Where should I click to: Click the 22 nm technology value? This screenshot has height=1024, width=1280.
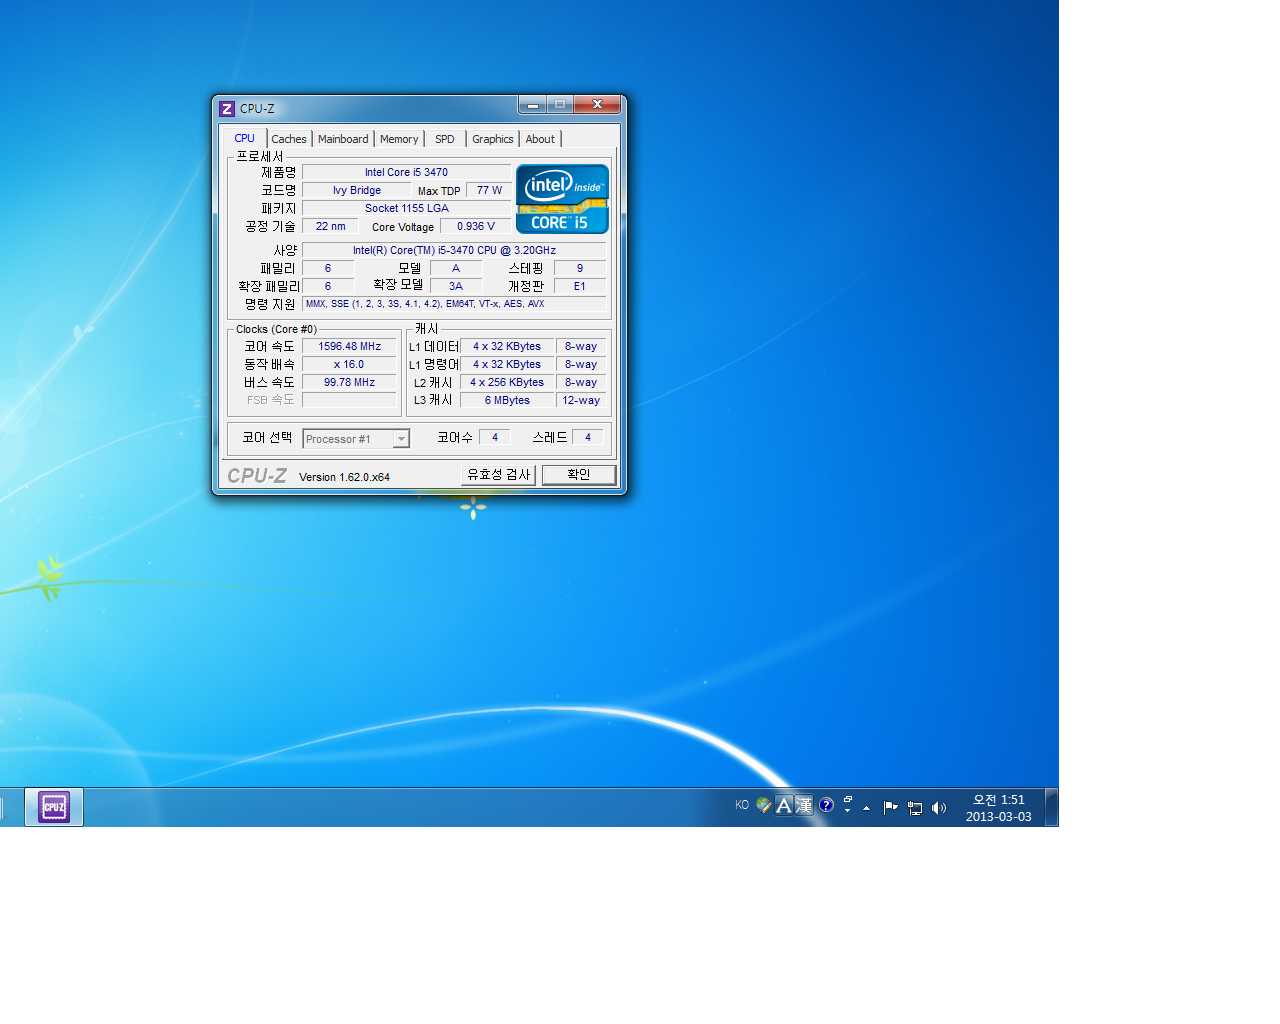pyautogui.click(x=330, y=226)
